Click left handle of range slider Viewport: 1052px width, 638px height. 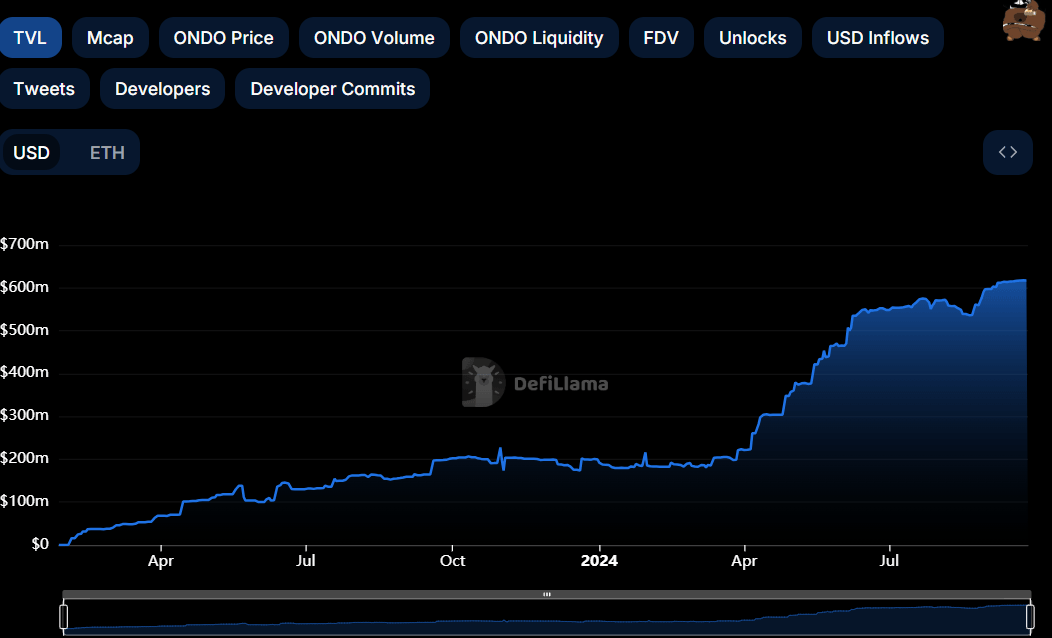click(x=64, y=617)
